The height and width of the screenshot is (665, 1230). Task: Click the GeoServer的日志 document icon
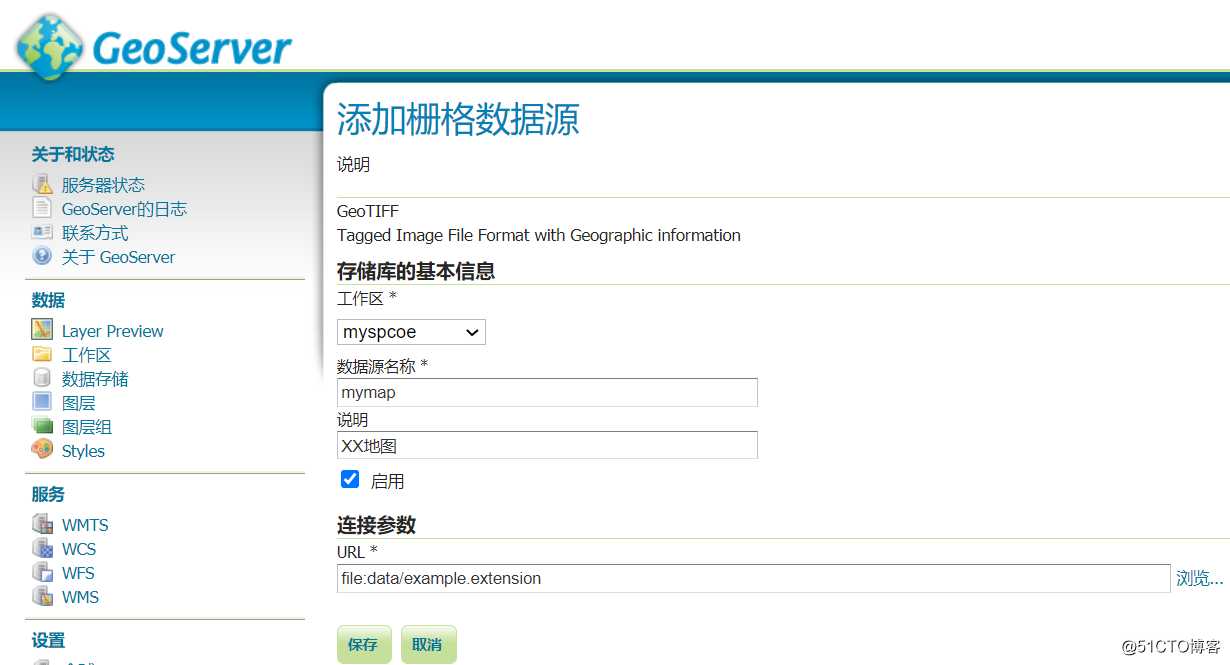click(x=42, y=208)
